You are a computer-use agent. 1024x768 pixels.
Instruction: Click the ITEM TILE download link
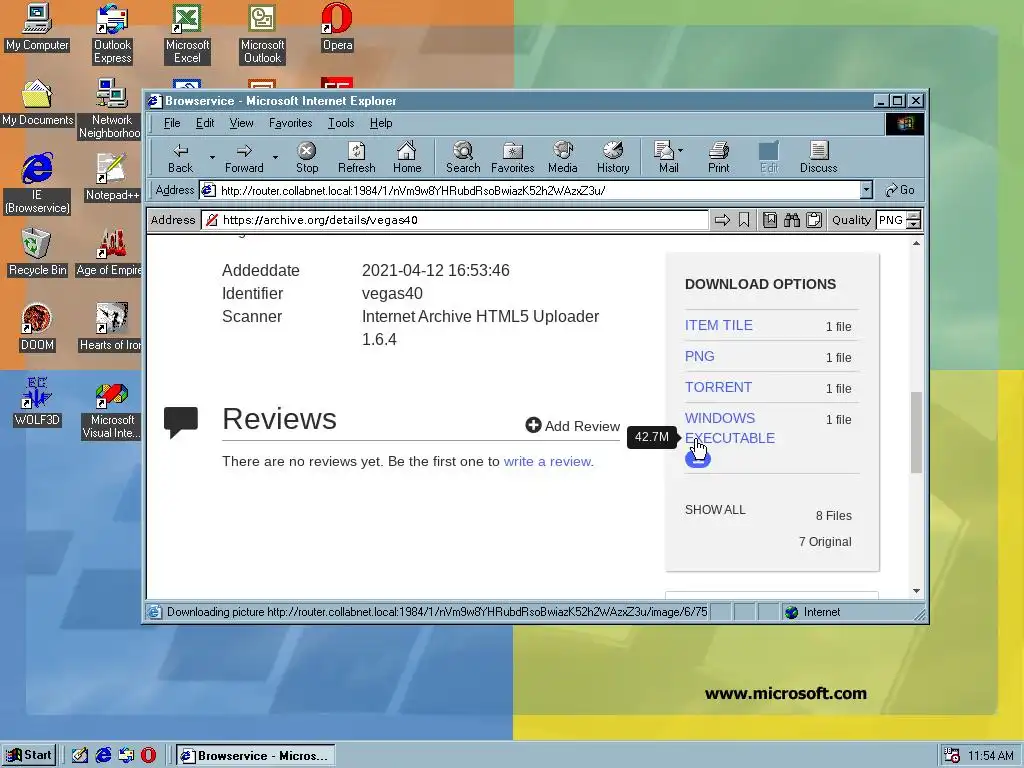tap(718, 325)
